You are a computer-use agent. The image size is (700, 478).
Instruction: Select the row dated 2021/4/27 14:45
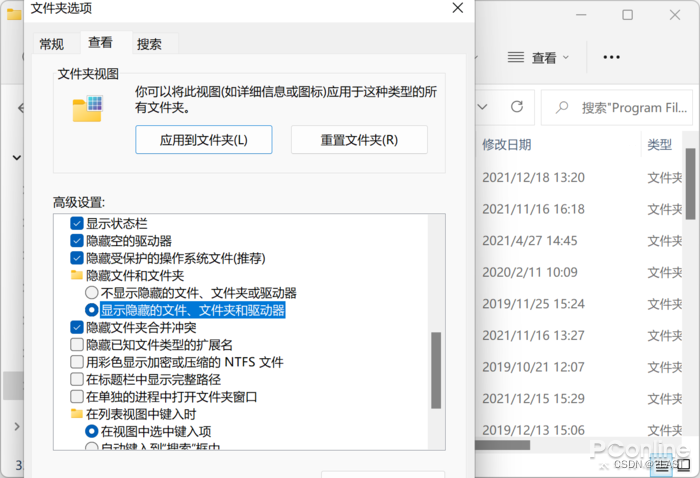click(x=580, y=241)
